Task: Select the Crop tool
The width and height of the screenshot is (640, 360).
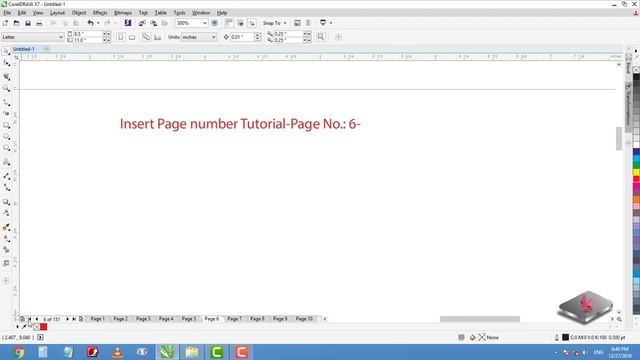Action: tap(6, 77)
